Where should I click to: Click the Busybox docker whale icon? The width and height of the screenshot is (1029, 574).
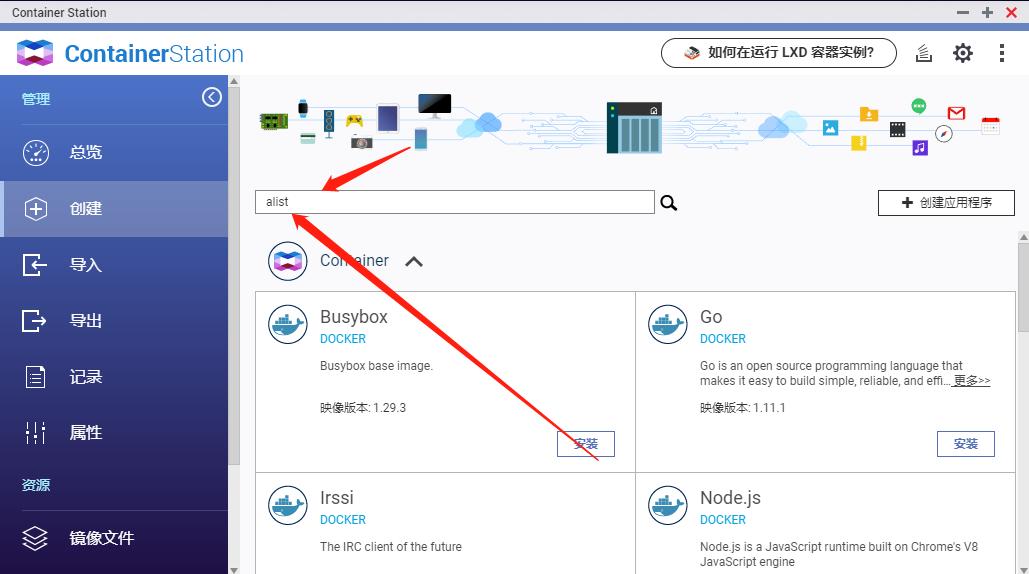pos(287,325)
